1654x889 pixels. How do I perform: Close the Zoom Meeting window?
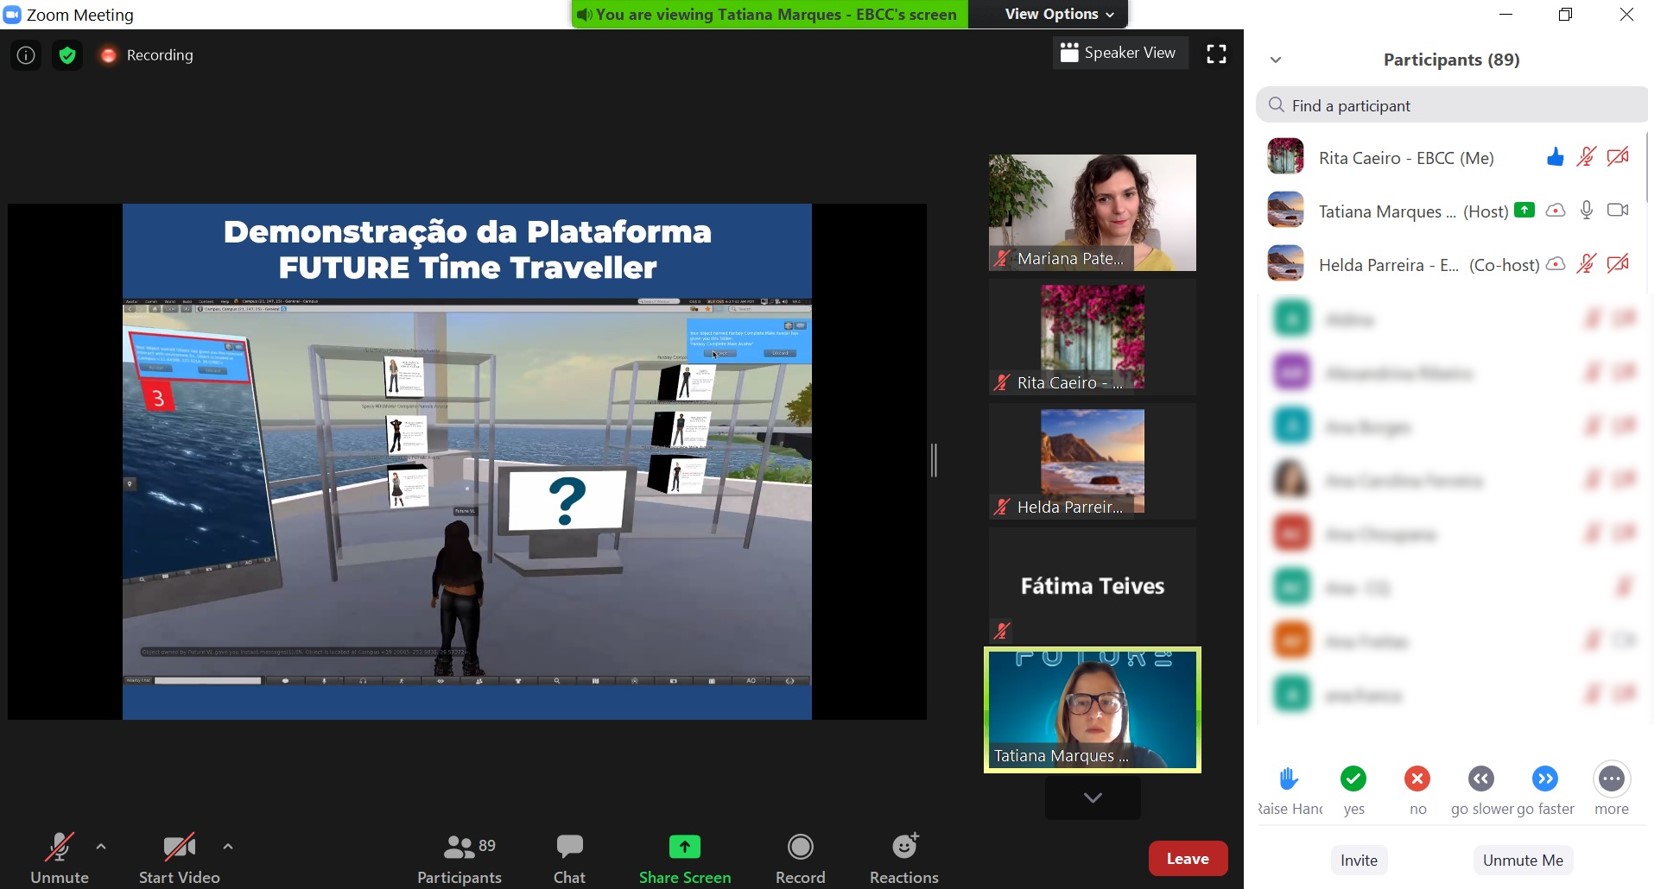pyautogui.click(x=1626, y=14)
